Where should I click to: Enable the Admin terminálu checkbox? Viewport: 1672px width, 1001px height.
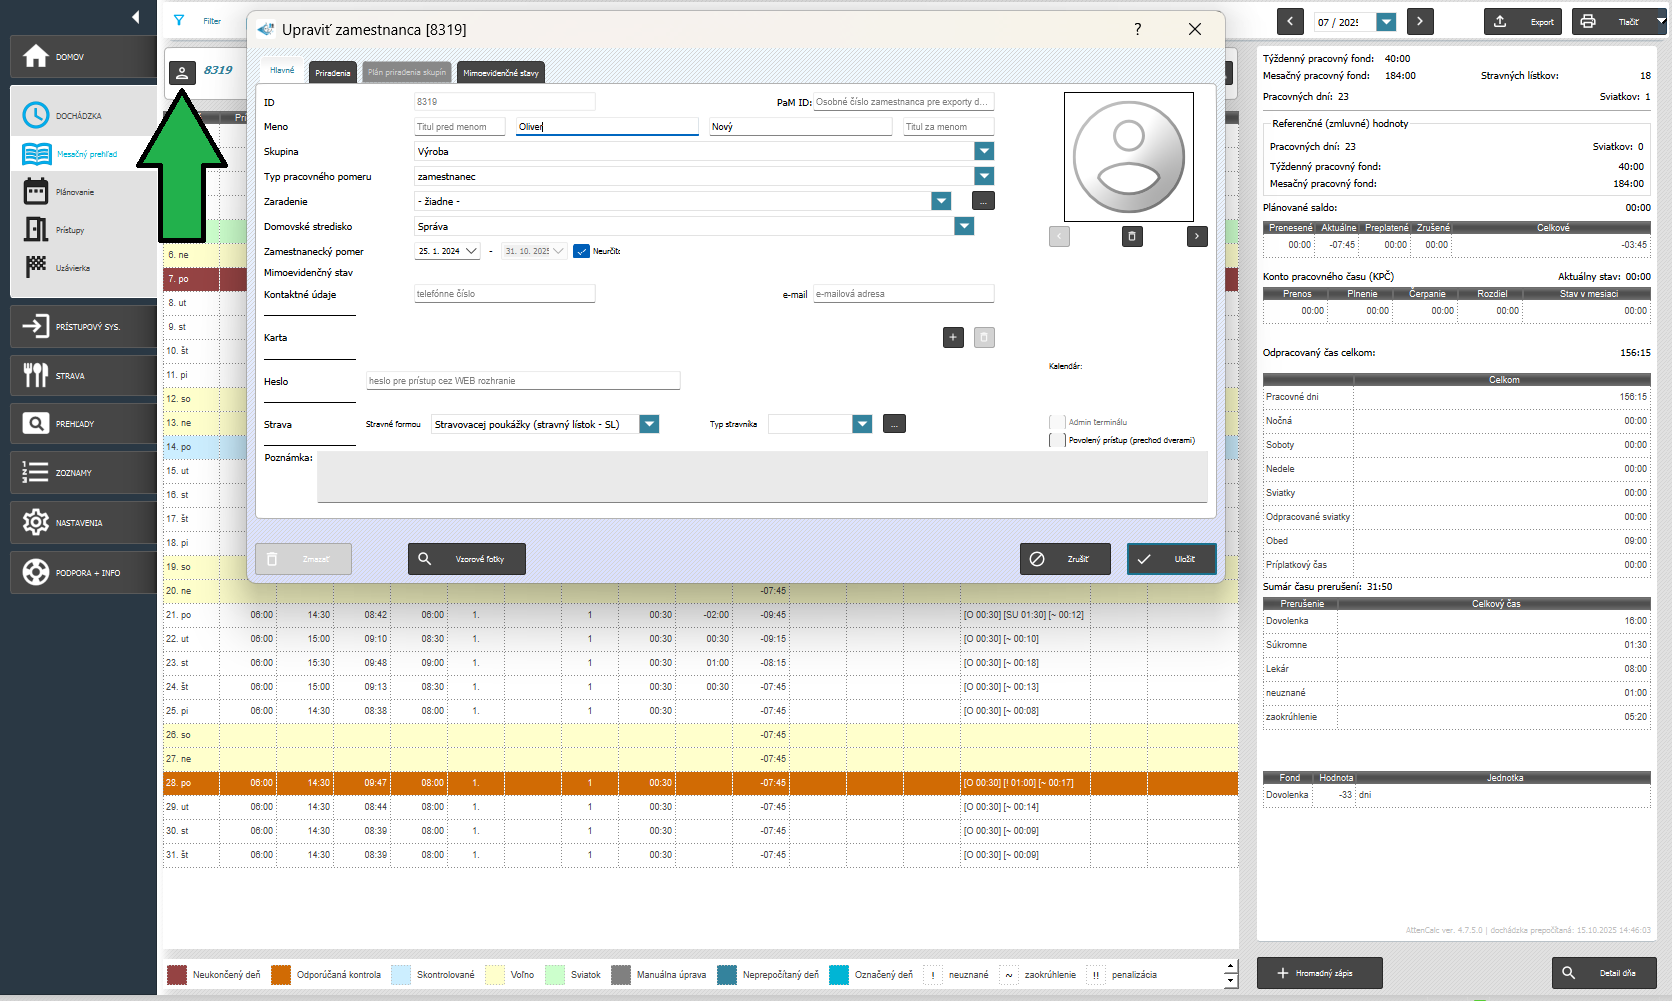coord(1057,422)
